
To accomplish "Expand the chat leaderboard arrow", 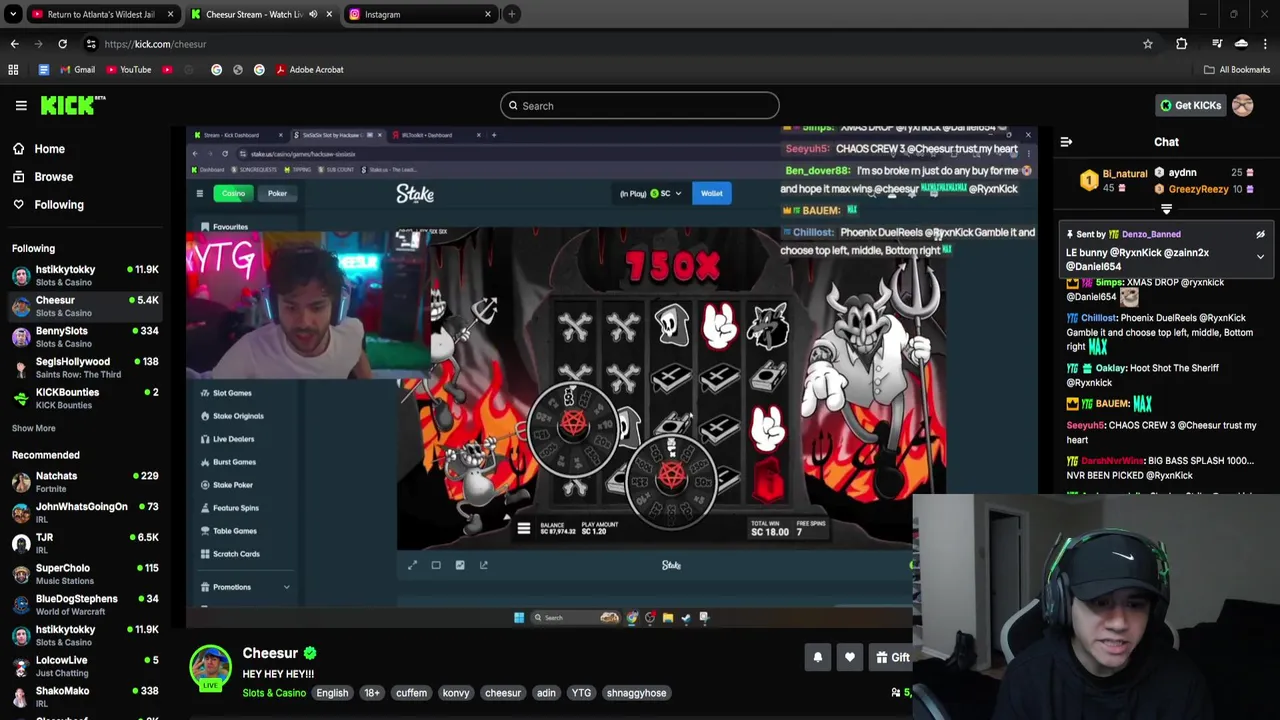I will (x=1166, y=209).
